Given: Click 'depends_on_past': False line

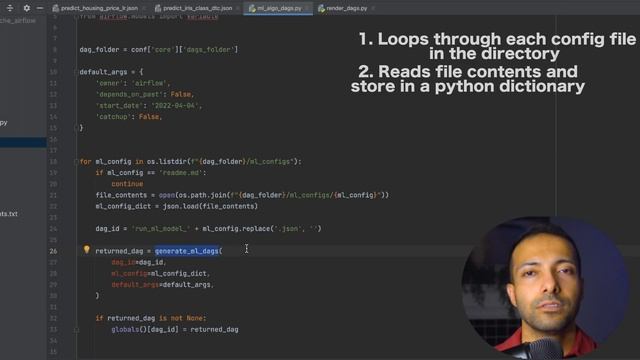Looking at the screenshot, I should coord(145,94).
